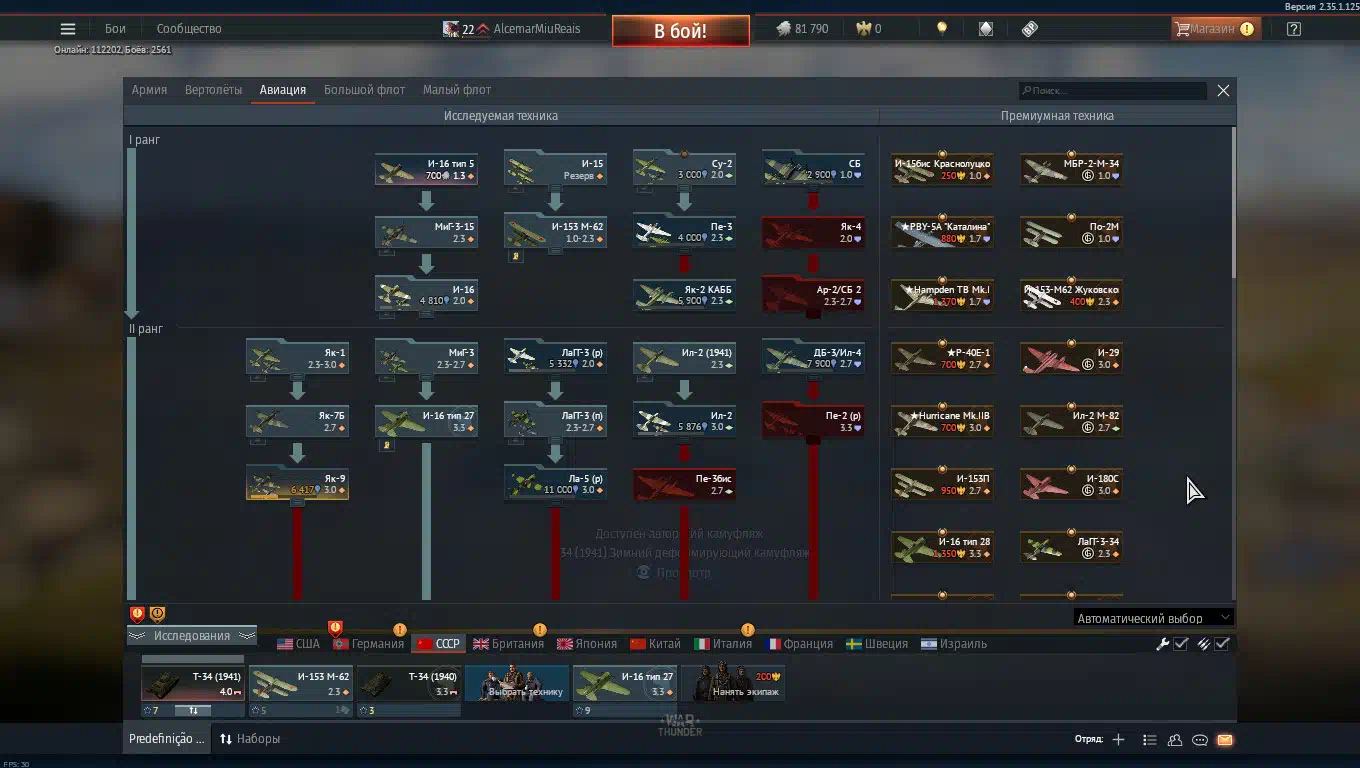Open the hamburger main menu
Screen dimensions: 1360x768
tap(68, 29)
